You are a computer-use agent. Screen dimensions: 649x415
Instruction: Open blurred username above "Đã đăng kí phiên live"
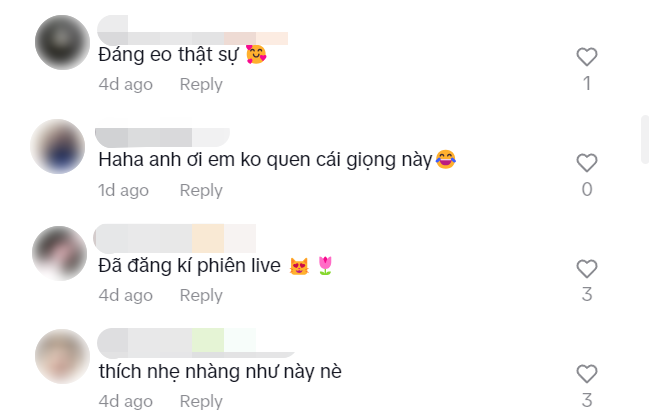(175, 238)
